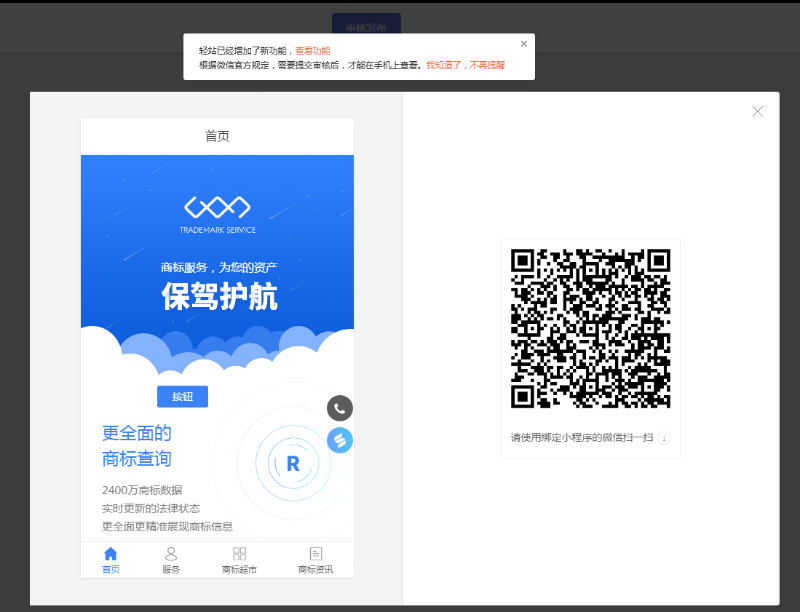
Task: Close the preview dialog
Action: [x=758, y=112]
